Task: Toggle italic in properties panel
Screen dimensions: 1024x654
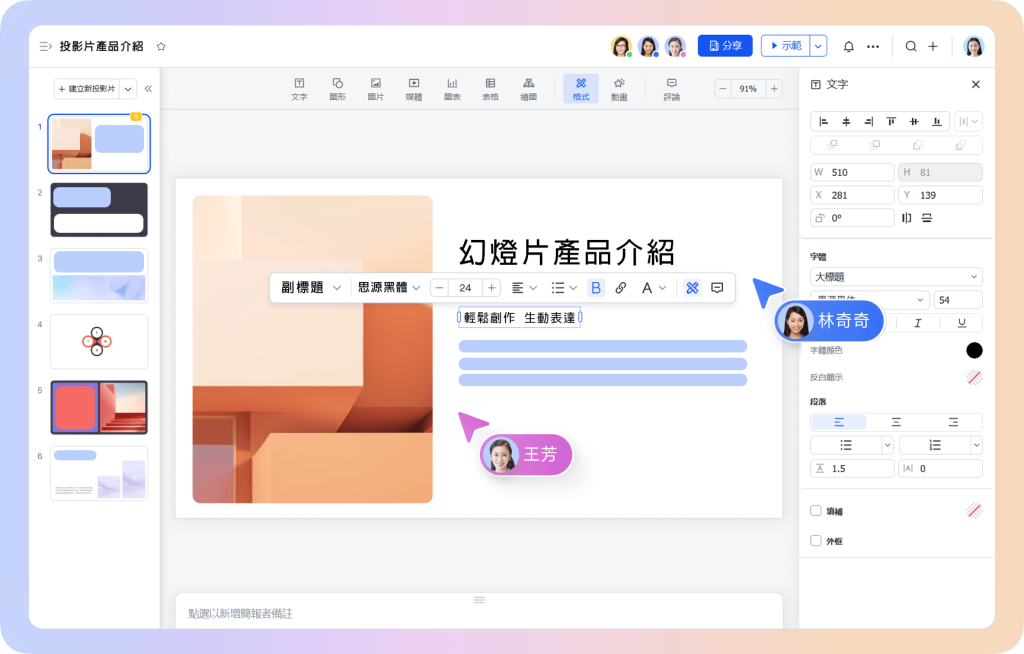Action: 918,323
